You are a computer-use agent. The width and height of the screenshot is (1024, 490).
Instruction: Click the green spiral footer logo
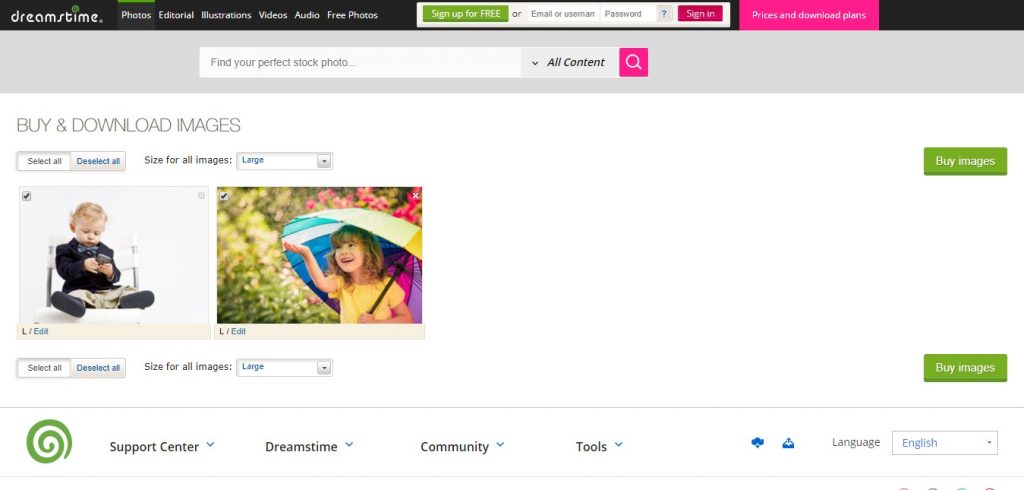click(49, 442)
